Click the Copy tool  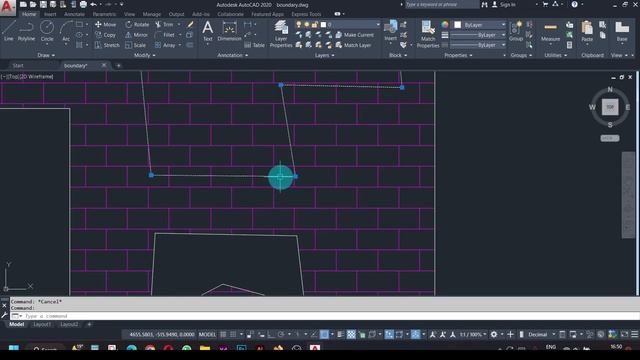pyautogui.click(x=105, y=35)
